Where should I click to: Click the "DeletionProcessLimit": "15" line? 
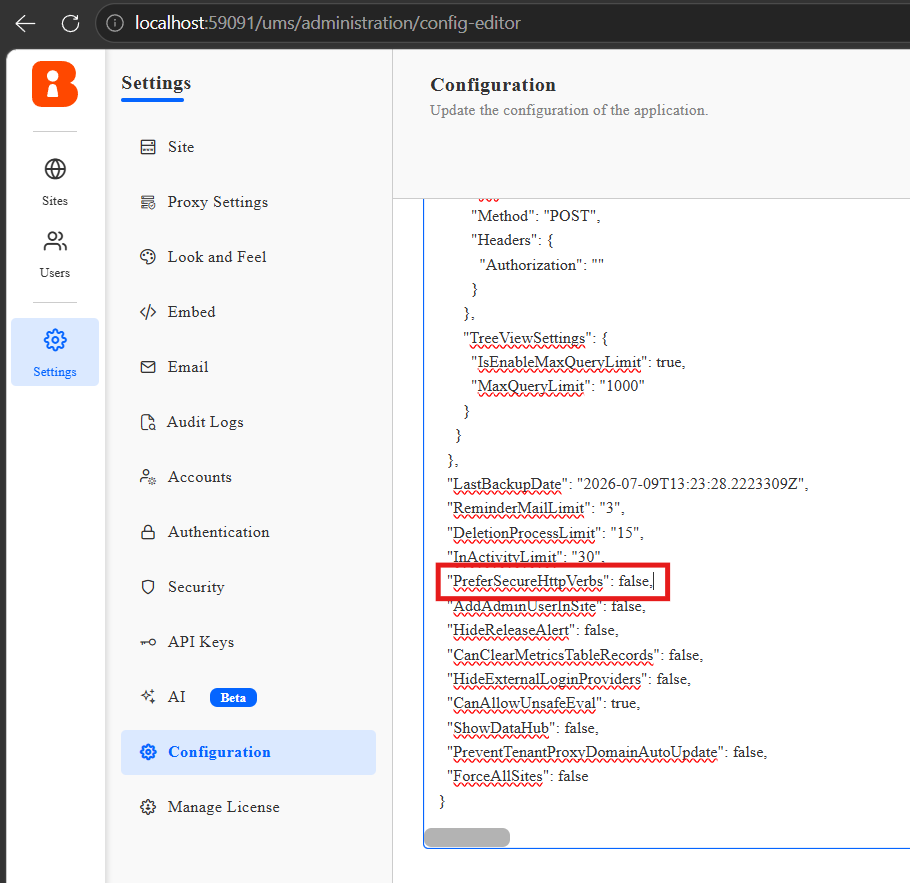[x=545, y=533]
